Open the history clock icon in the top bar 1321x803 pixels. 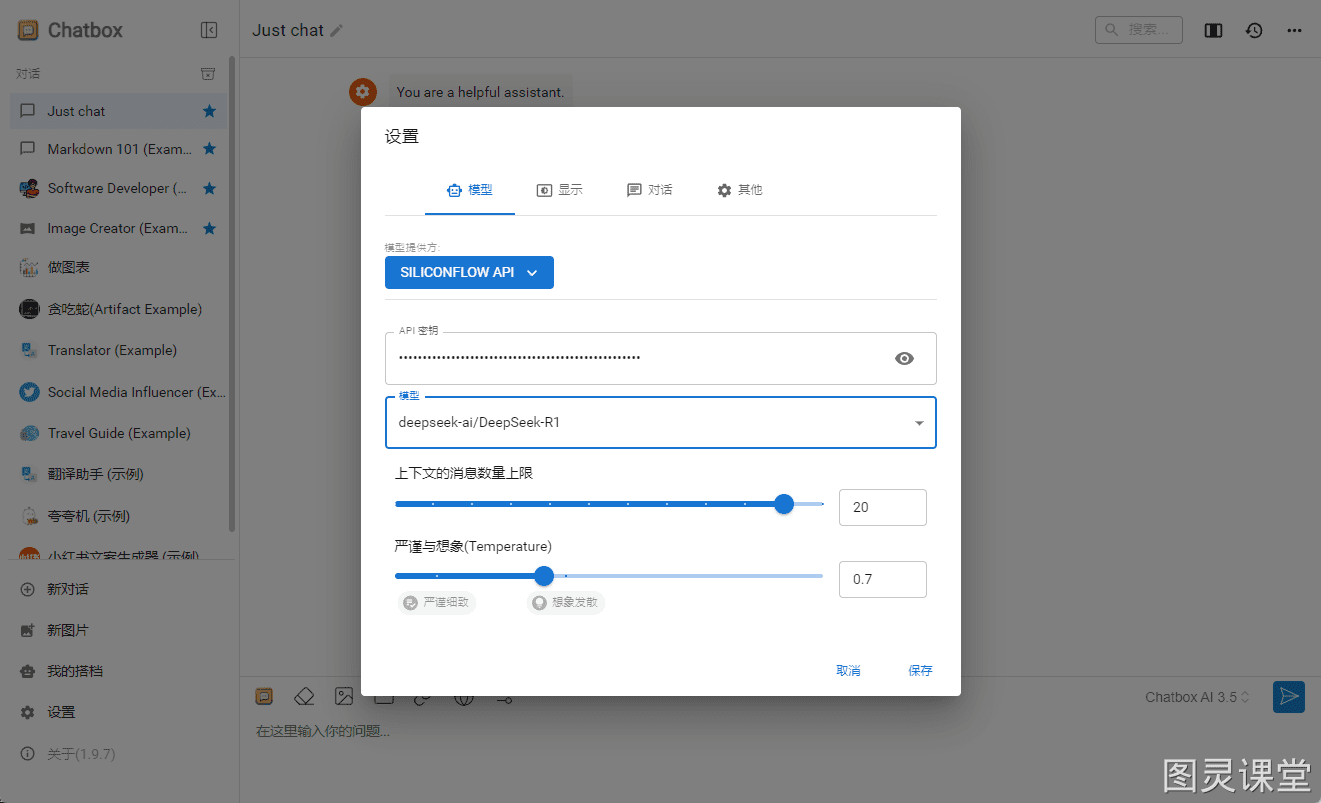(1254, 30)
